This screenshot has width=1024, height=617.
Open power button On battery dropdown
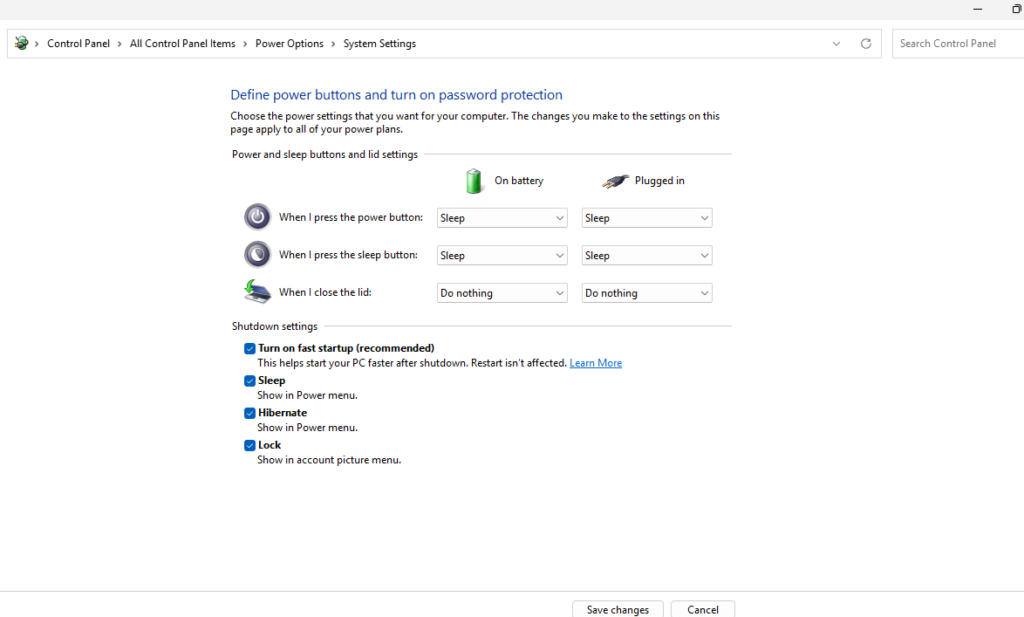tap(502, 218)
